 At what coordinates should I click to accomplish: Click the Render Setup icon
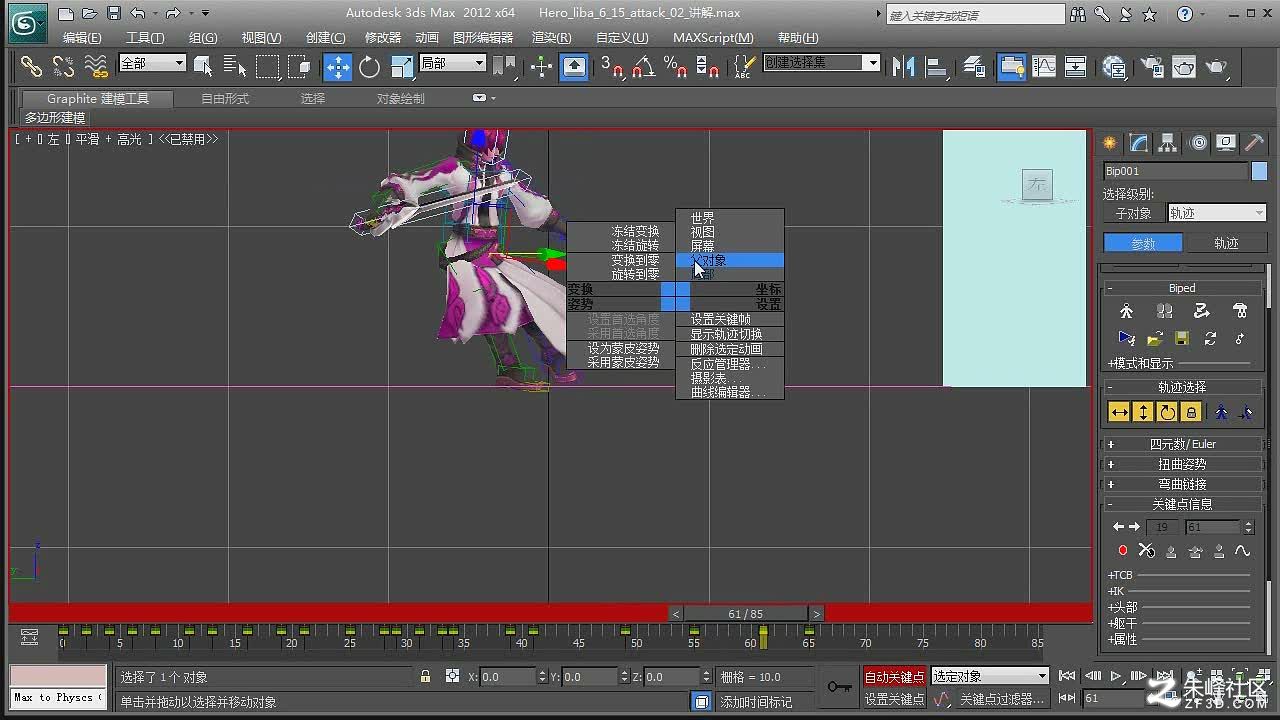click(x=1152, y=66)
